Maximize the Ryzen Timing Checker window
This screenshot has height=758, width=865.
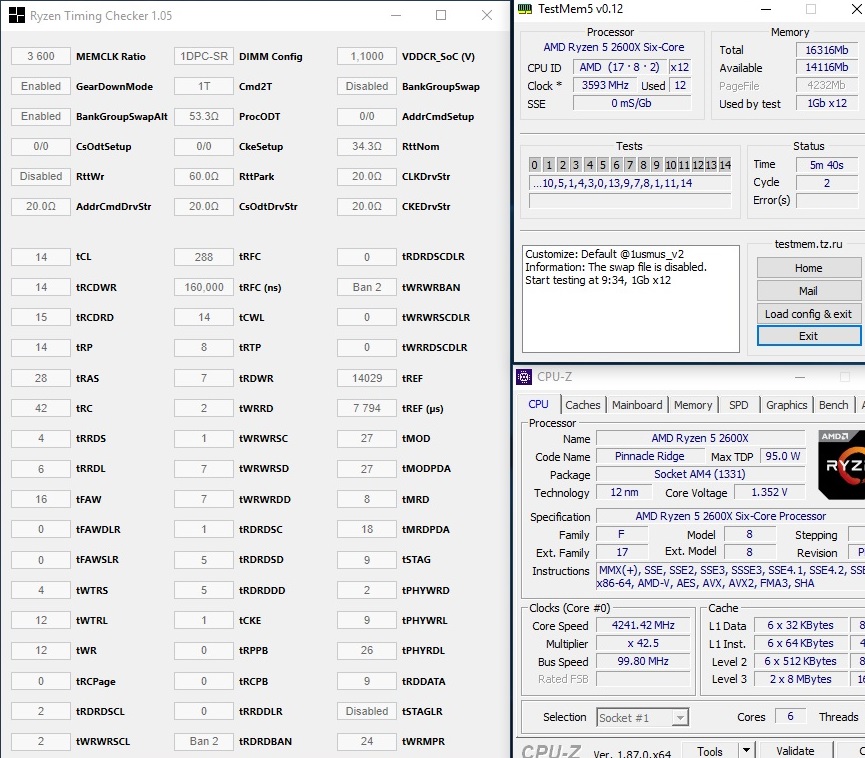pyautogui.click(x=441, y=15)
